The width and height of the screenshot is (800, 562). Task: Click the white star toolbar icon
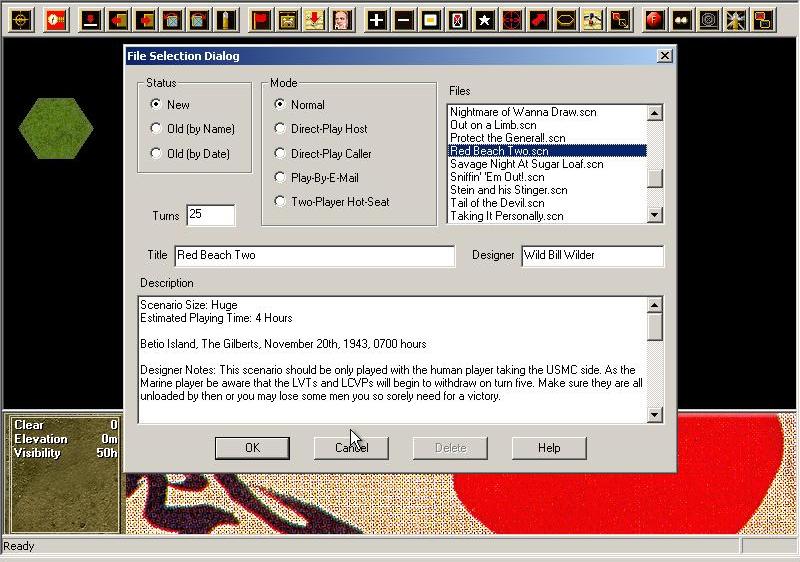point(484,19)
